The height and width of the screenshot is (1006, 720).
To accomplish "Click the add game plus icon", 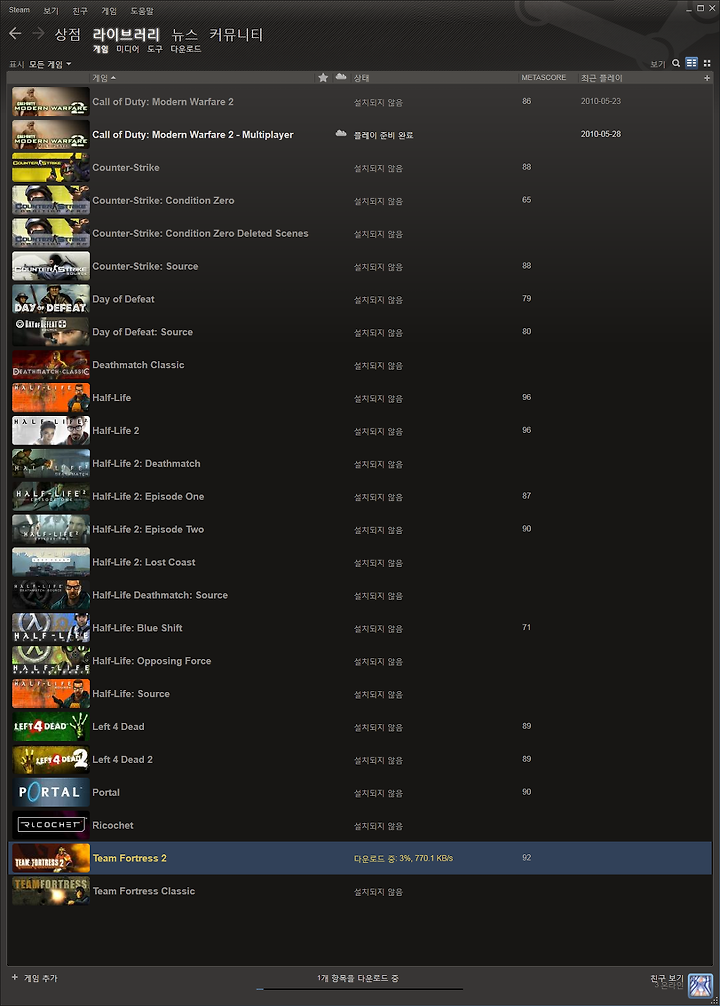I will [x=15, y=977].
